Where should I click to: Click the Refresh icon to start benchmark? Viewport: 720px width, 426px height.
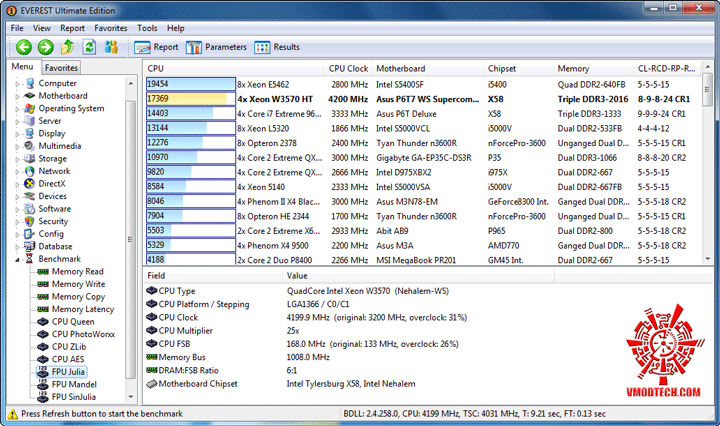tap(89, 47)
